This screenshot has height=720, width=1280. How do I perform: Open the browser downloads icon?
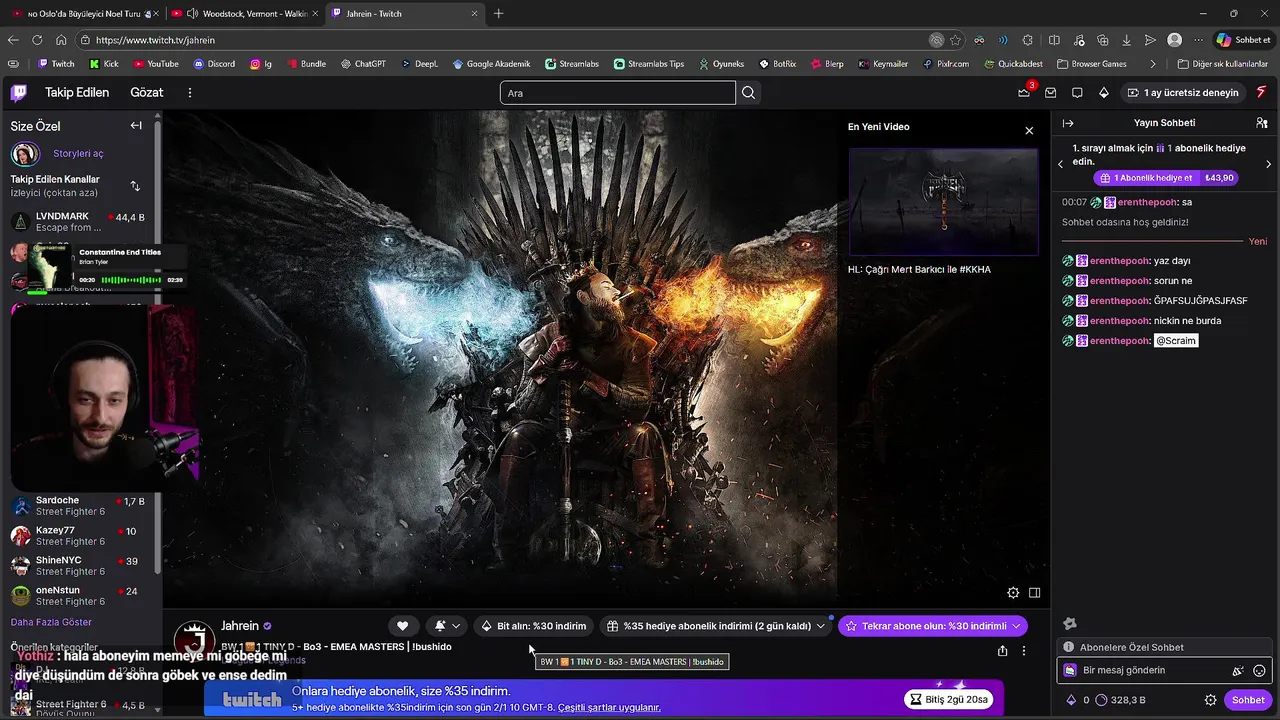point(1127,40)
